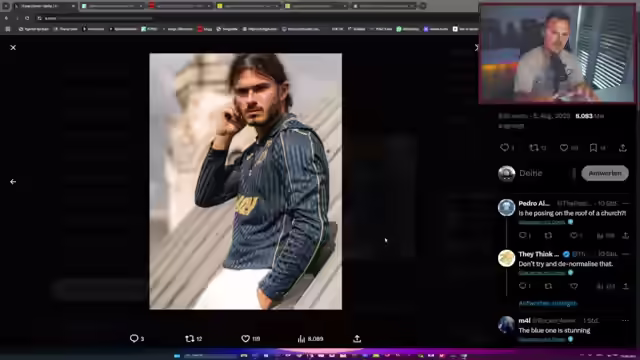The height and width of the screenshot is (360, 640).
Task: Click the taskbar search box
Action: [210, 356]
